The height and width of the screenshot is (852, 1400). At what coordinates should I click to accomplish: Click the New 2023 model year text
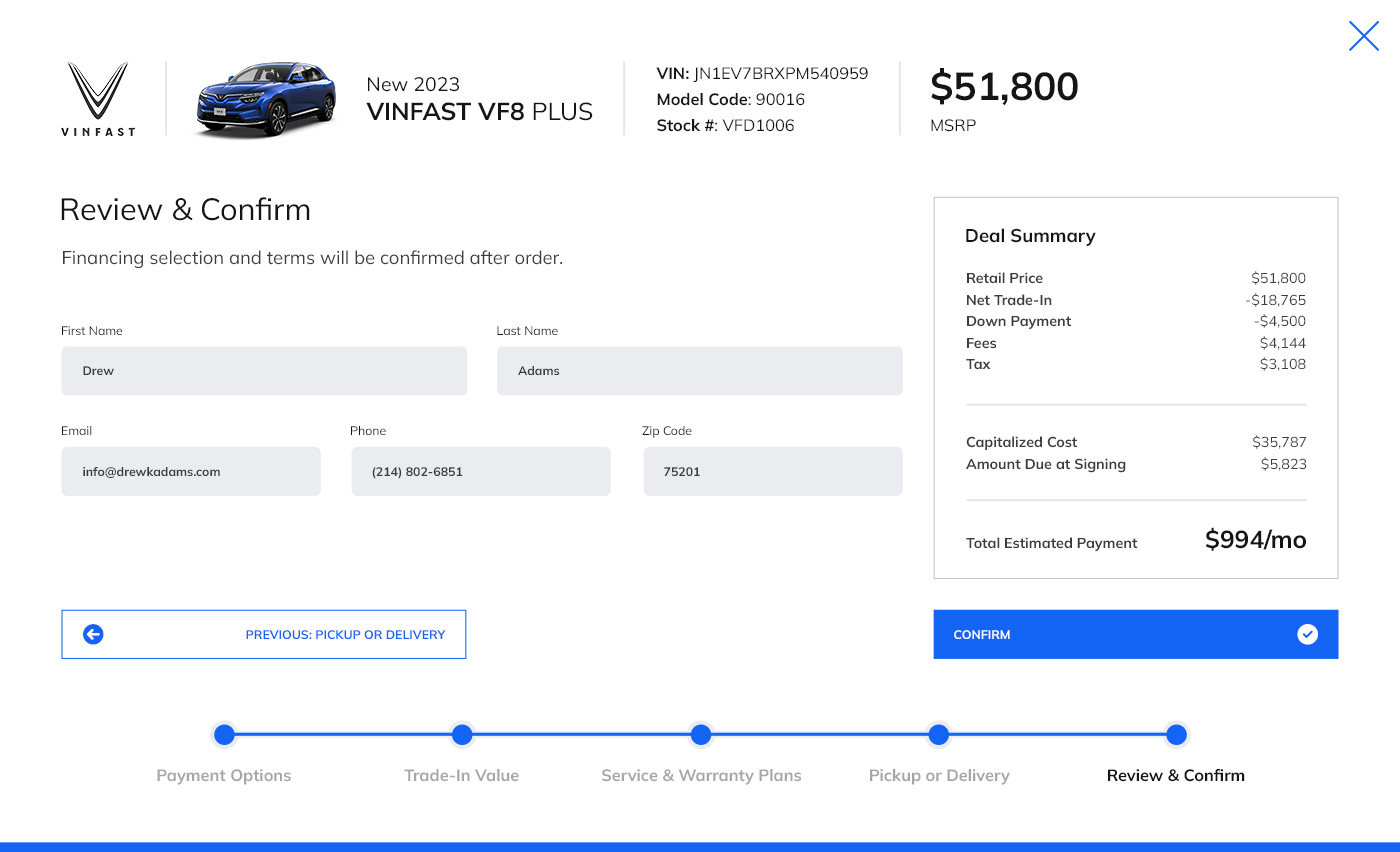click(413, 84)
